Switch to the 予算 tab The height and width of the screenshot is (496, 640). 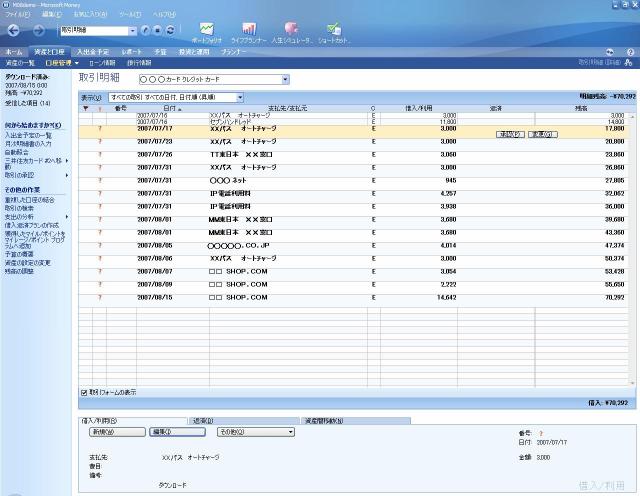click(x=160, y=52)
